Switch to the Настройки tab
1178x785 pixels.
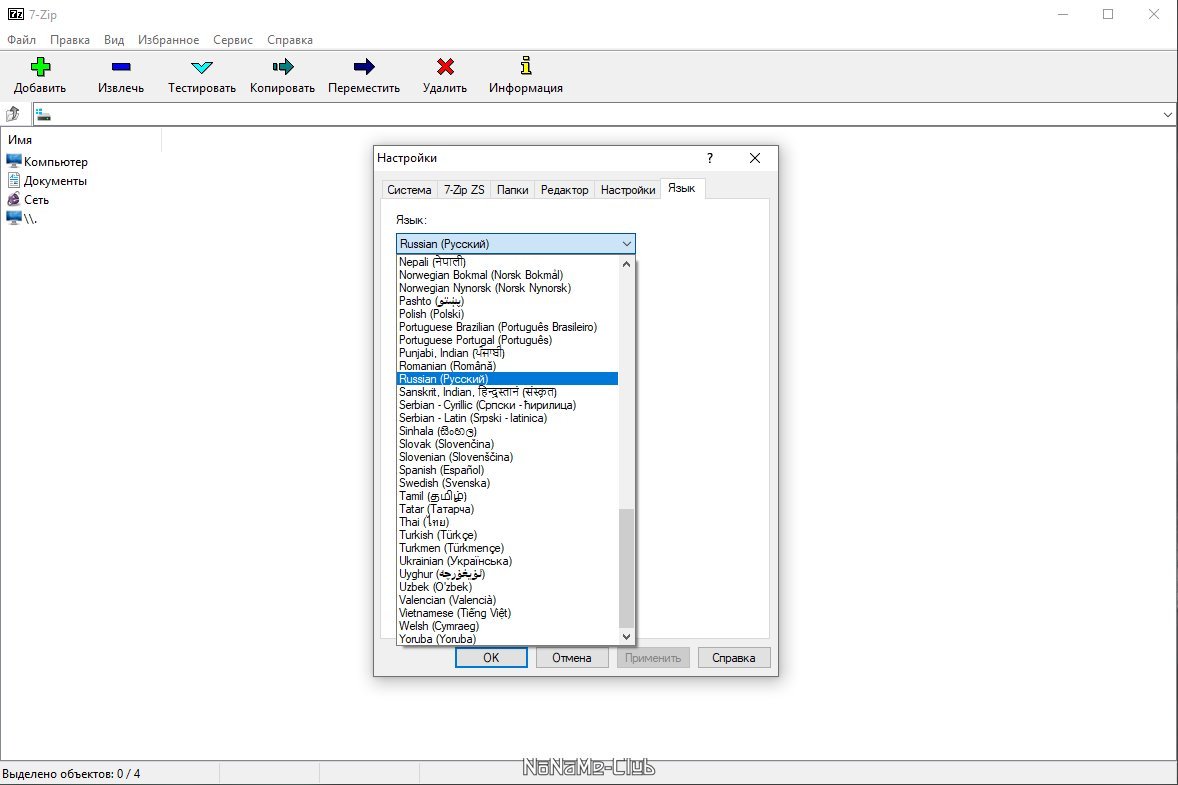point(628,190)
